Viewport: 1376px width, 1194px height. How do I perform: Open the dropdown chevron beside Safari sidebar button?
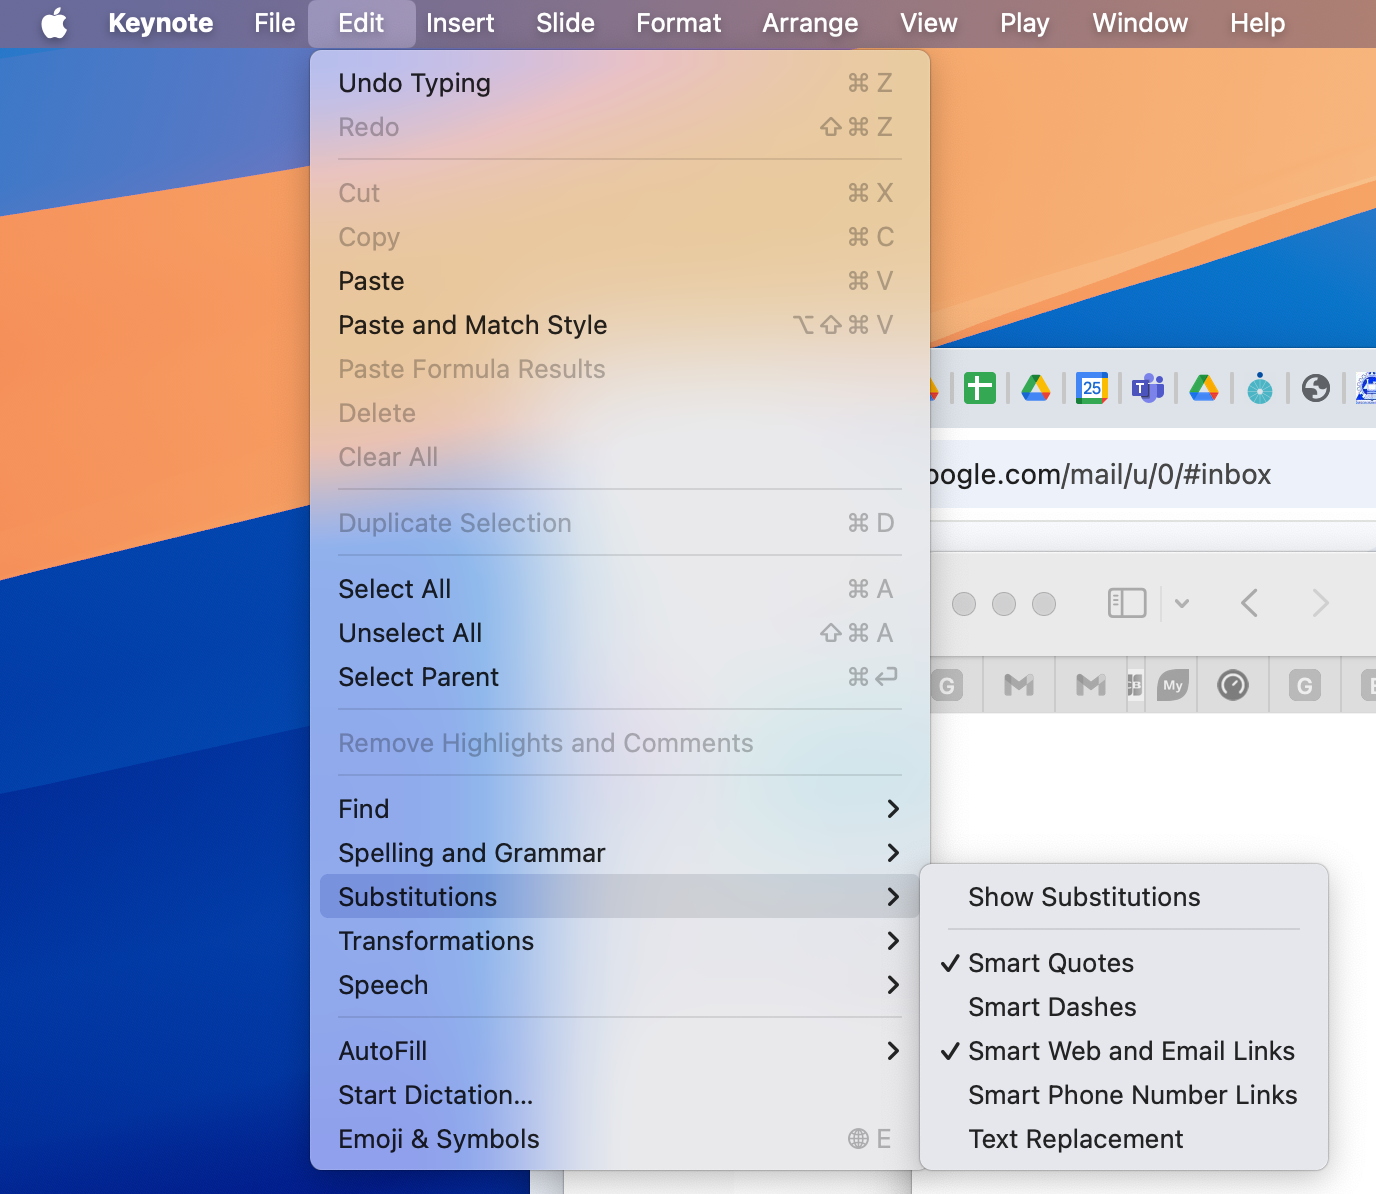[1182, 603]
